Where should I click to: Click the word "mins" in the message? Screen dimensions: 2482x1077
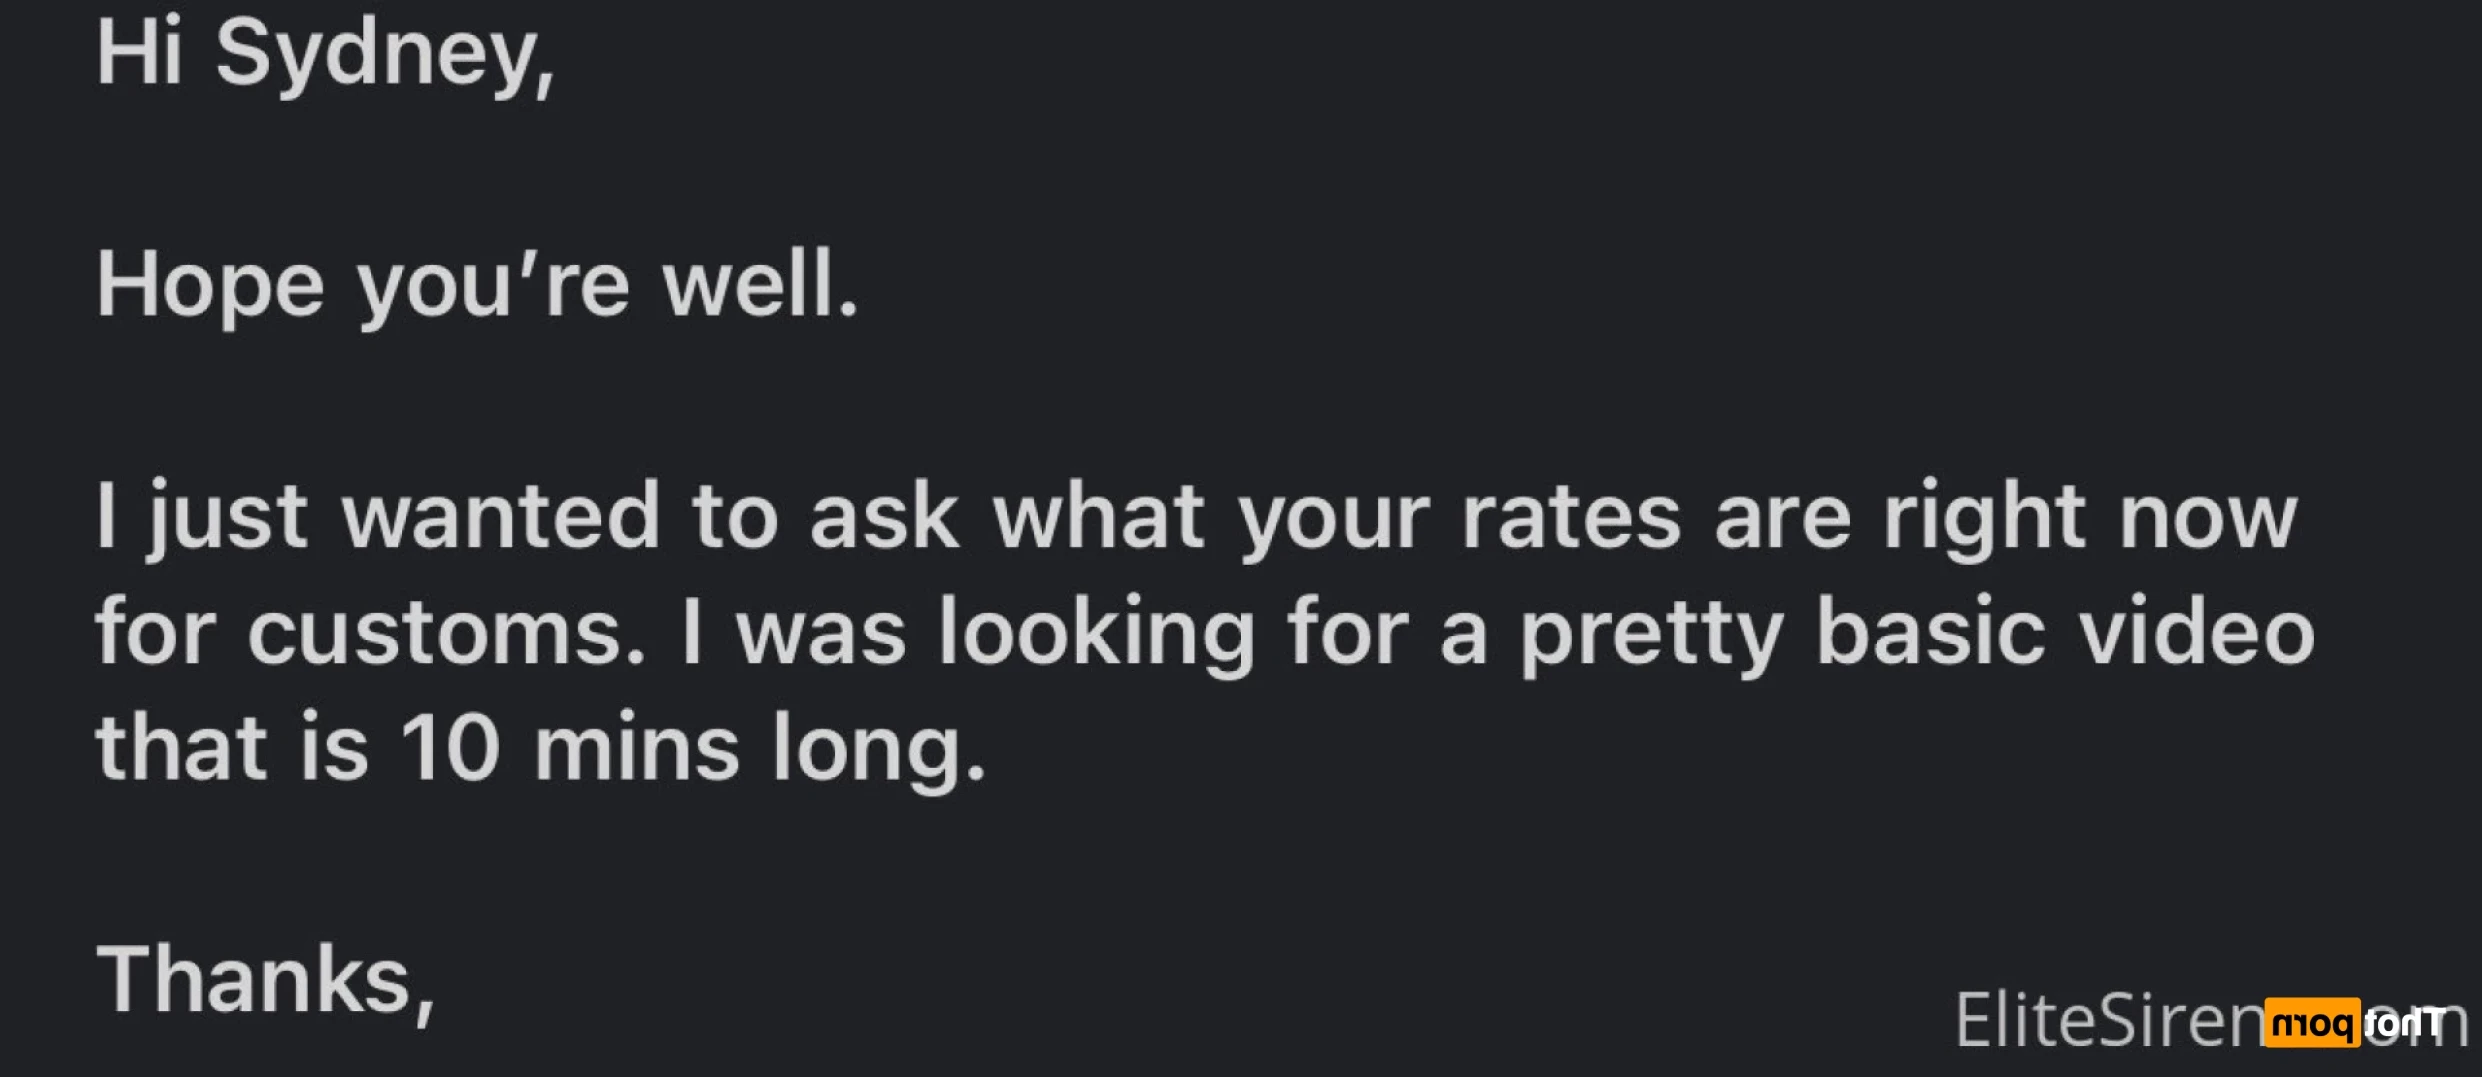(x=636, y=746)
